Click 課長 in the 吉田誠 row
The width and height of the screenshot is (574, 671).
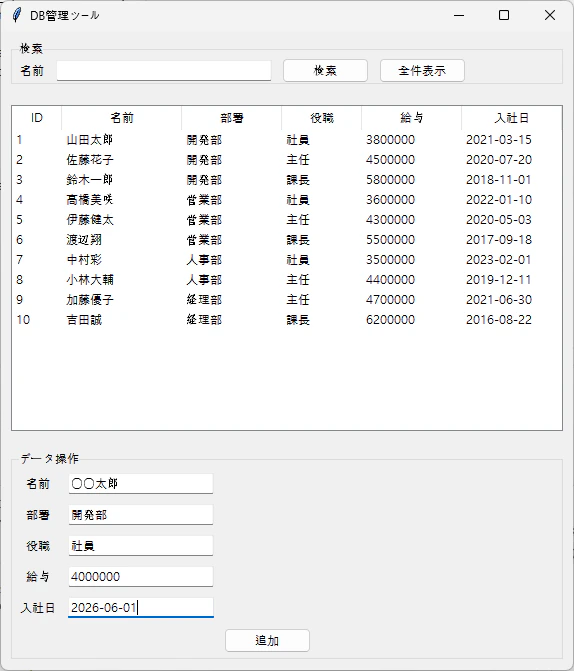coord(298,320)
